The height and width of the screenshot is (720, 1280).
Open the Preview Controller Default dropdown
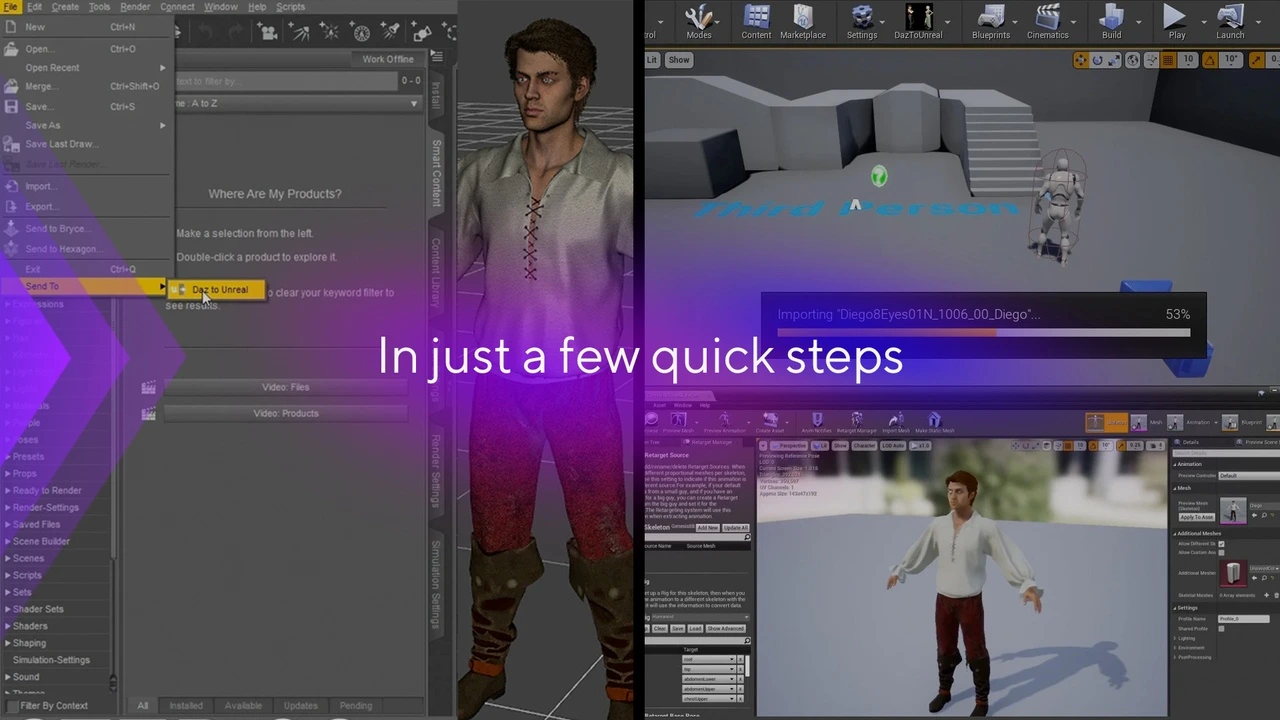coord(1243,476)
